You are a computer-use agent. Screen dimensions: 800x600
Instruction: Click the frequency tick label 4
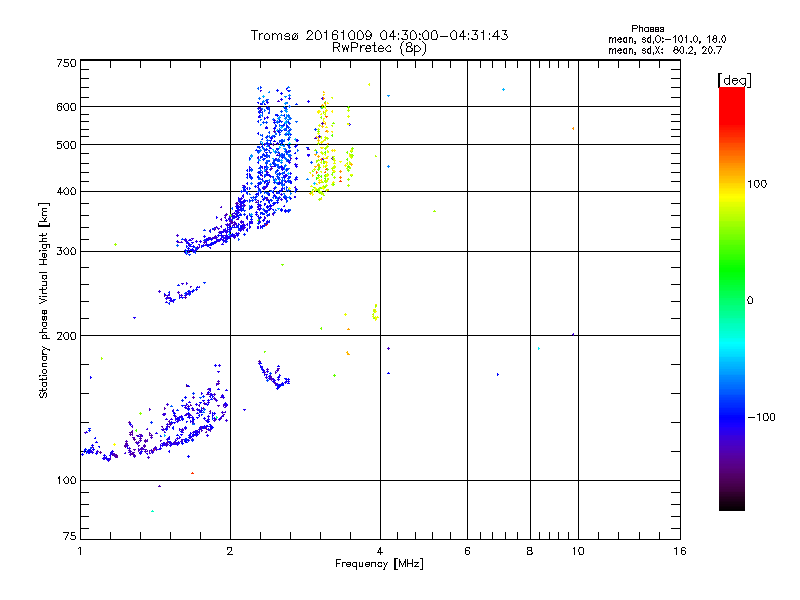[380, 551]
